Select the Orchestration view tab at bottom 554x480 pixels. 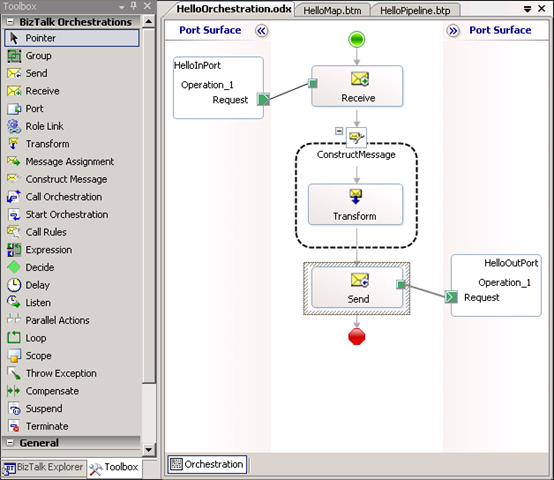[x=207, y=464]
